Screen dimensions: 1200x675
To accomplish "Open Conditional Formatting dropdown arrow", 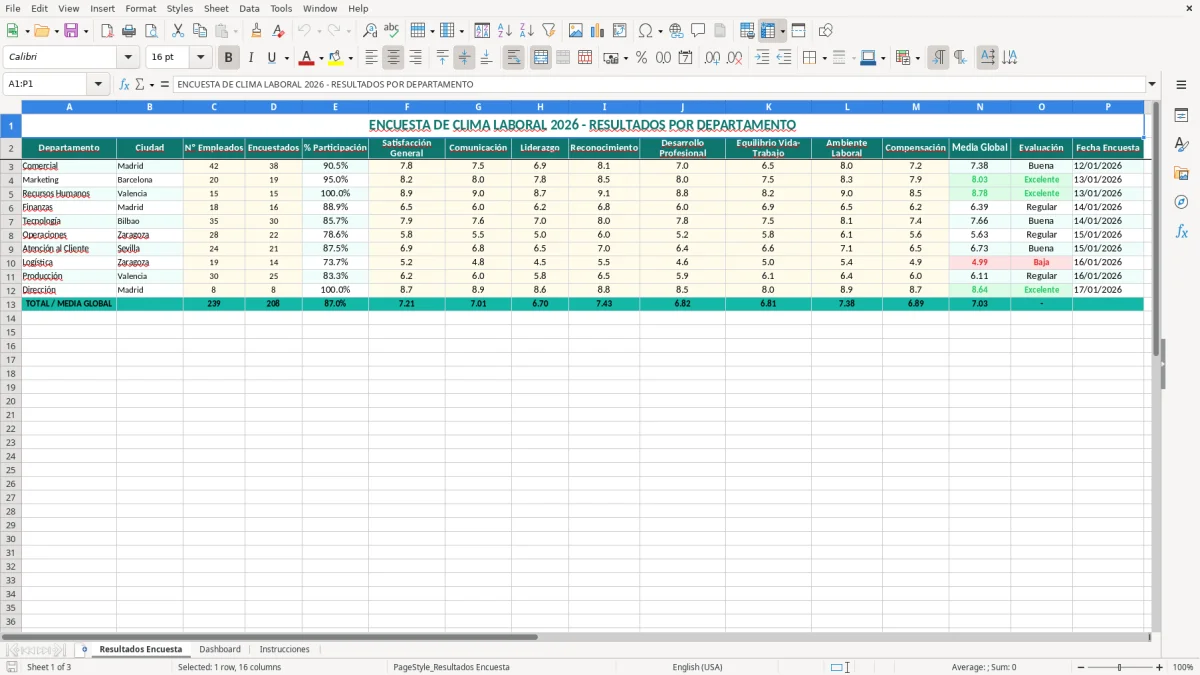I will tap(917, 58).
